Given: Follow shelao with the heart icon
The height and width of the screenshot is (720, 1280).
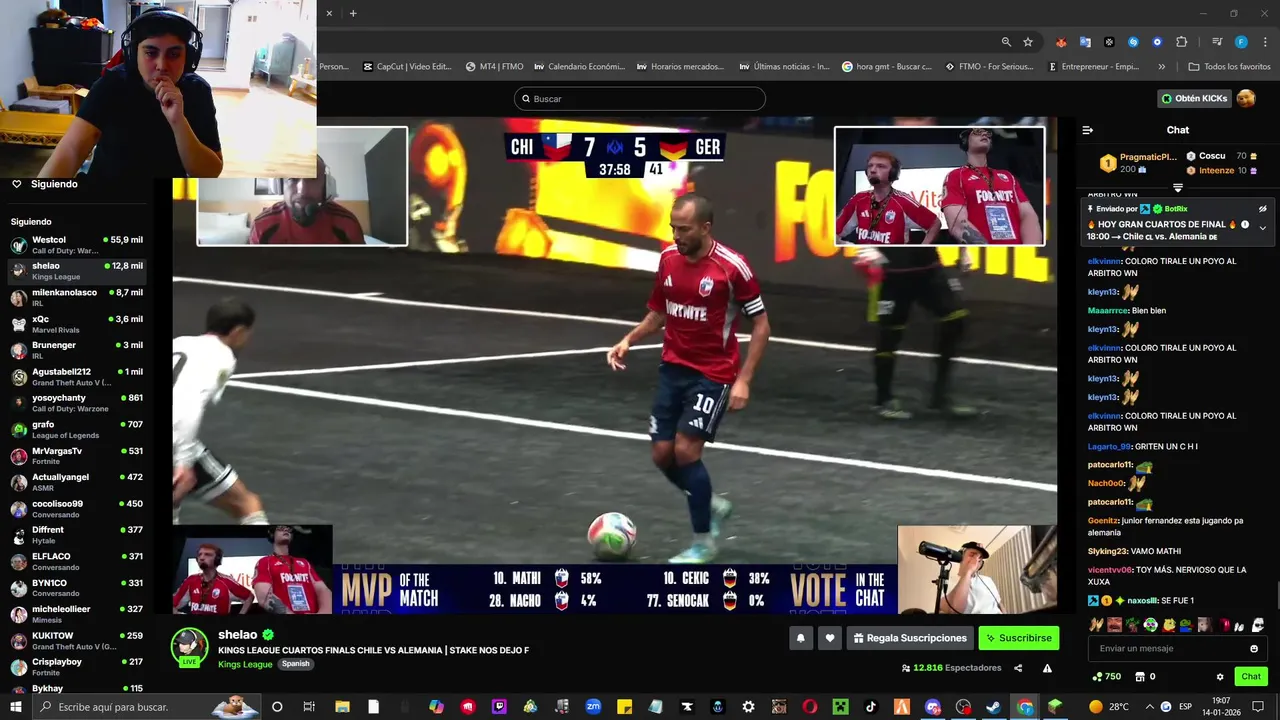Looking at the screenshot, I should [829, 638].
